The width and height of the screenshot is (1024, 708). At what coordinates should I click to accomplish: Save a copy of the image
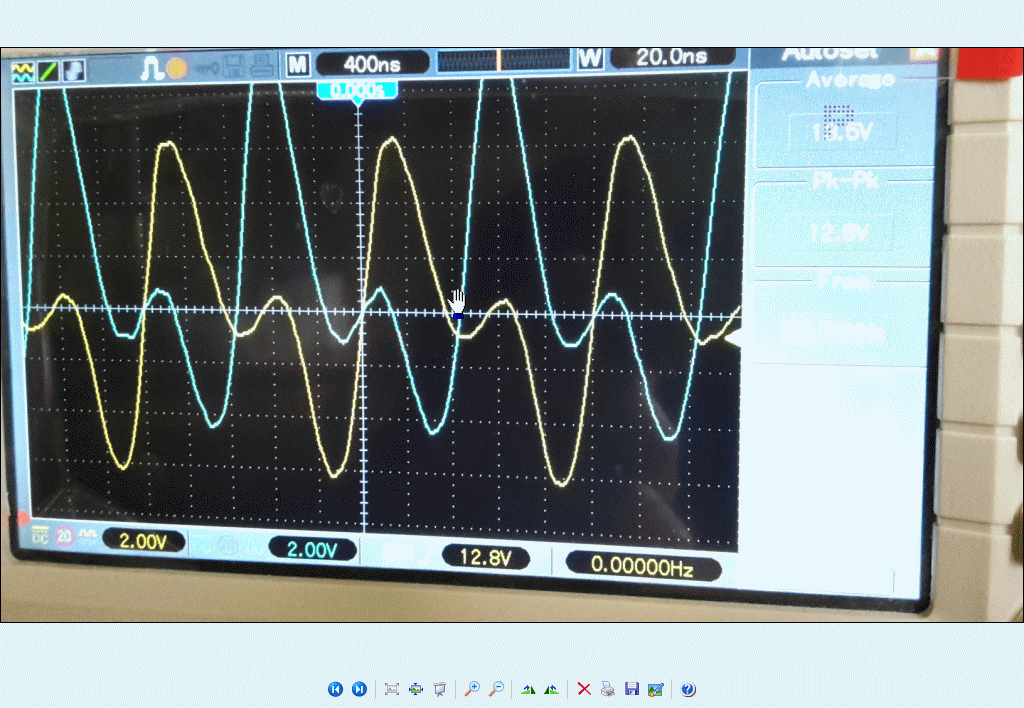(631, 689)
